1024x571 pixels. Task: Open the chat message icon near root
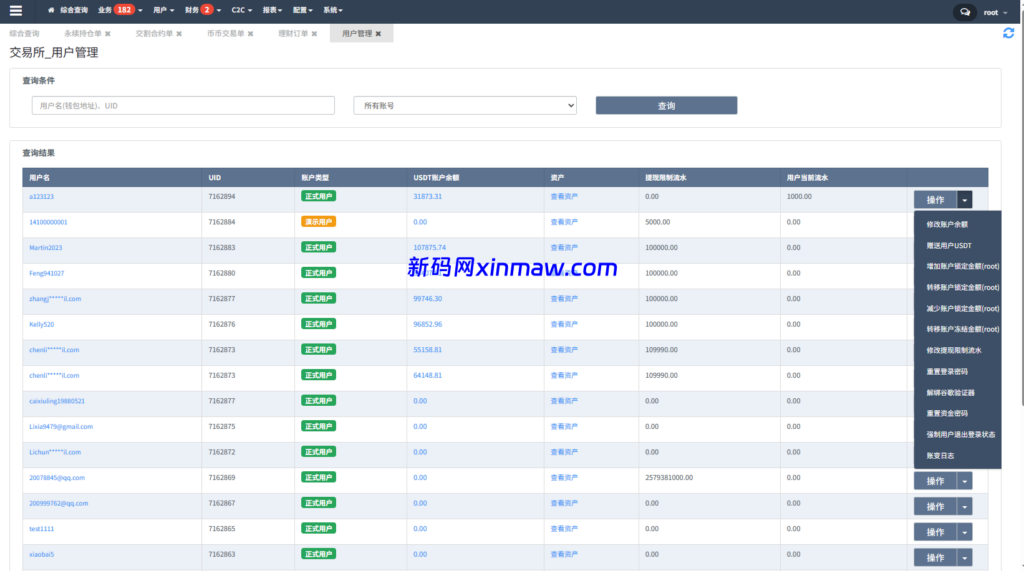(x=965, y=12)
